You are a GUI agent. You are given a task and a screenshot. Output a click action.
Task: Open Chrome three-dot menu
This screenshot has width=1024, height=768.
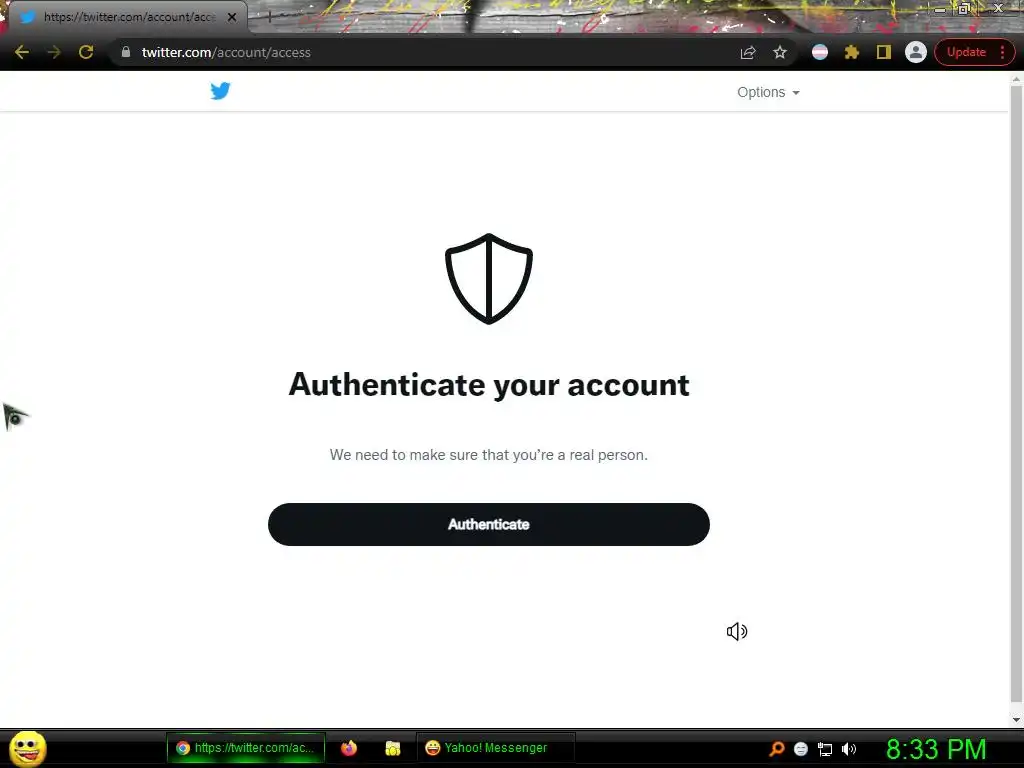[x=1002, y=52]
